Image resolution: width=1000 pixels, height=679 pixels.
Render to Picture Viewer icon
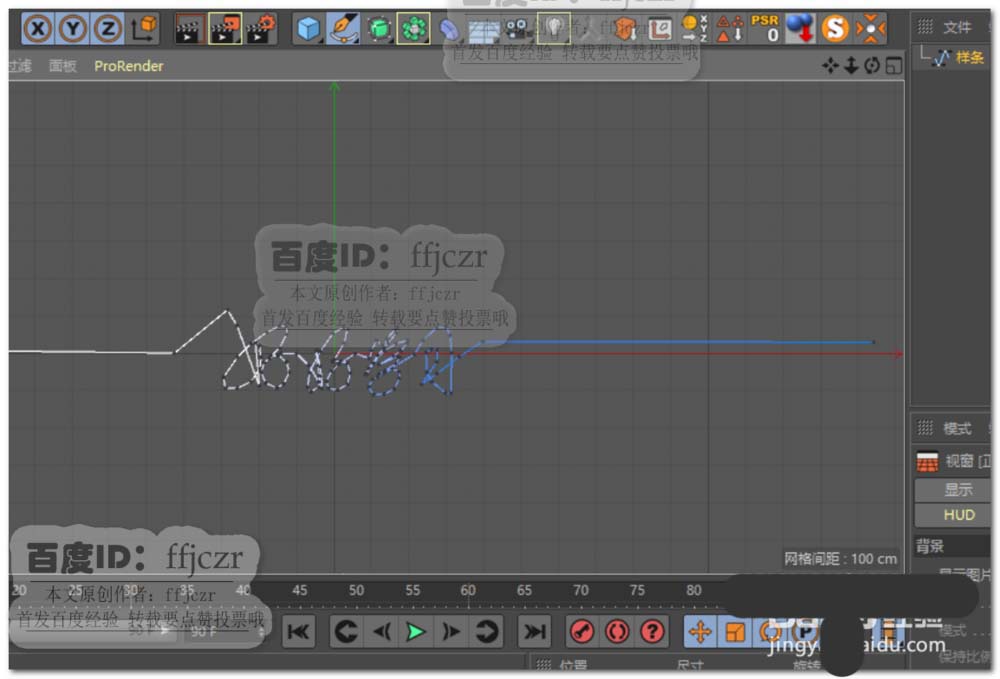tap(224, 29)
